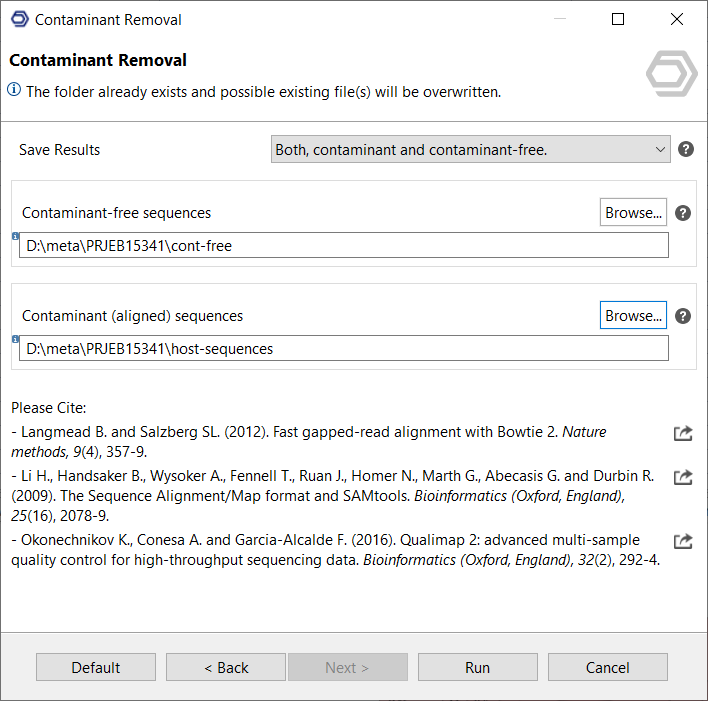The height and width of the screenshot is (701, 708).
Task: Maximize the Contaminant Removal window
Action: click(618, 19)
